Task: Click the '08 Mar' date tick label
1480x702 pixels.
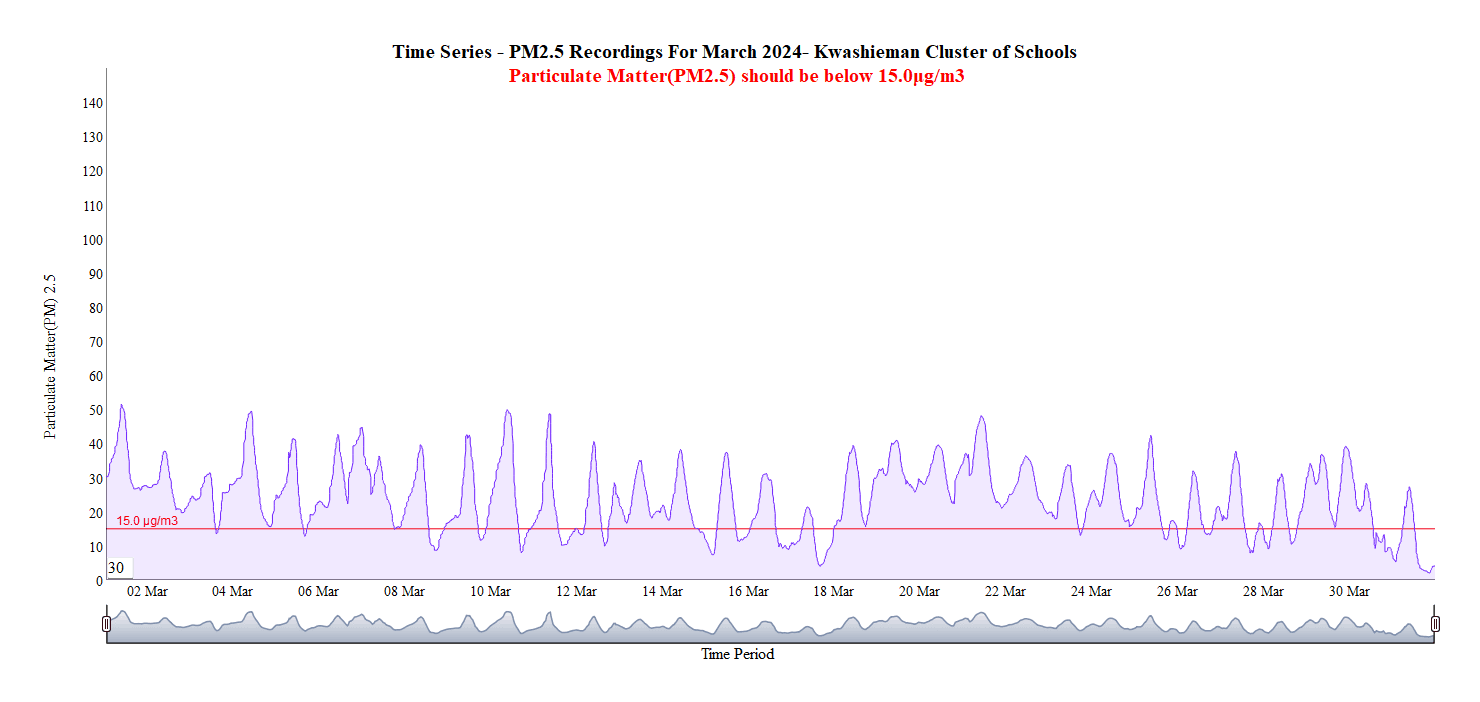Action: [x=404, y=592]
